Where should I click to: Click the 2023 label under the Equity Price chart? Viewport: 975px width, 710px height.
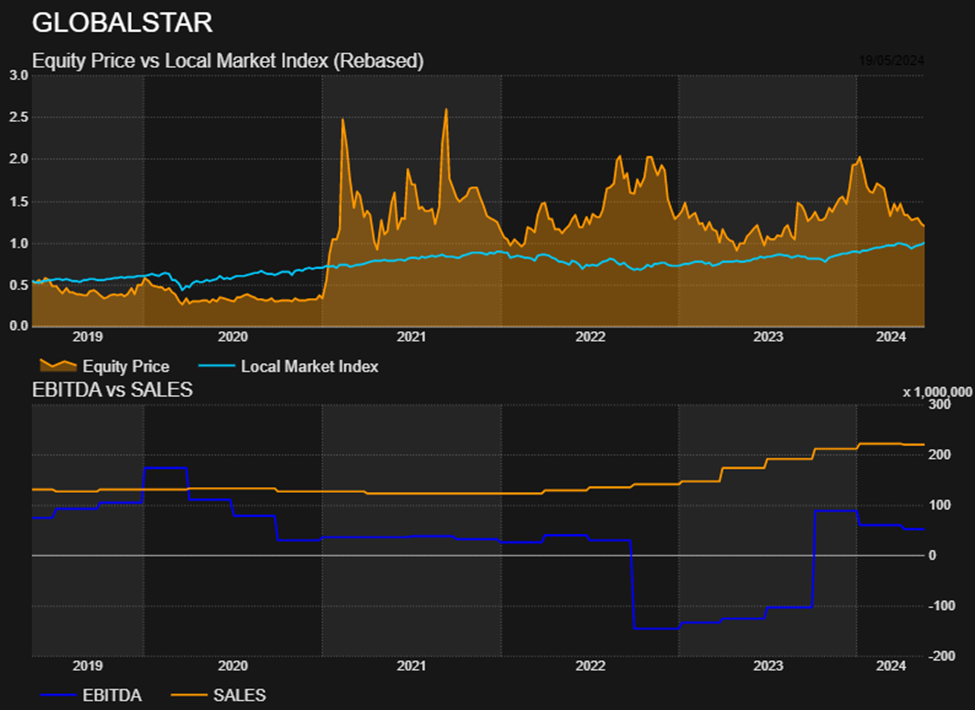coord(769,337)
